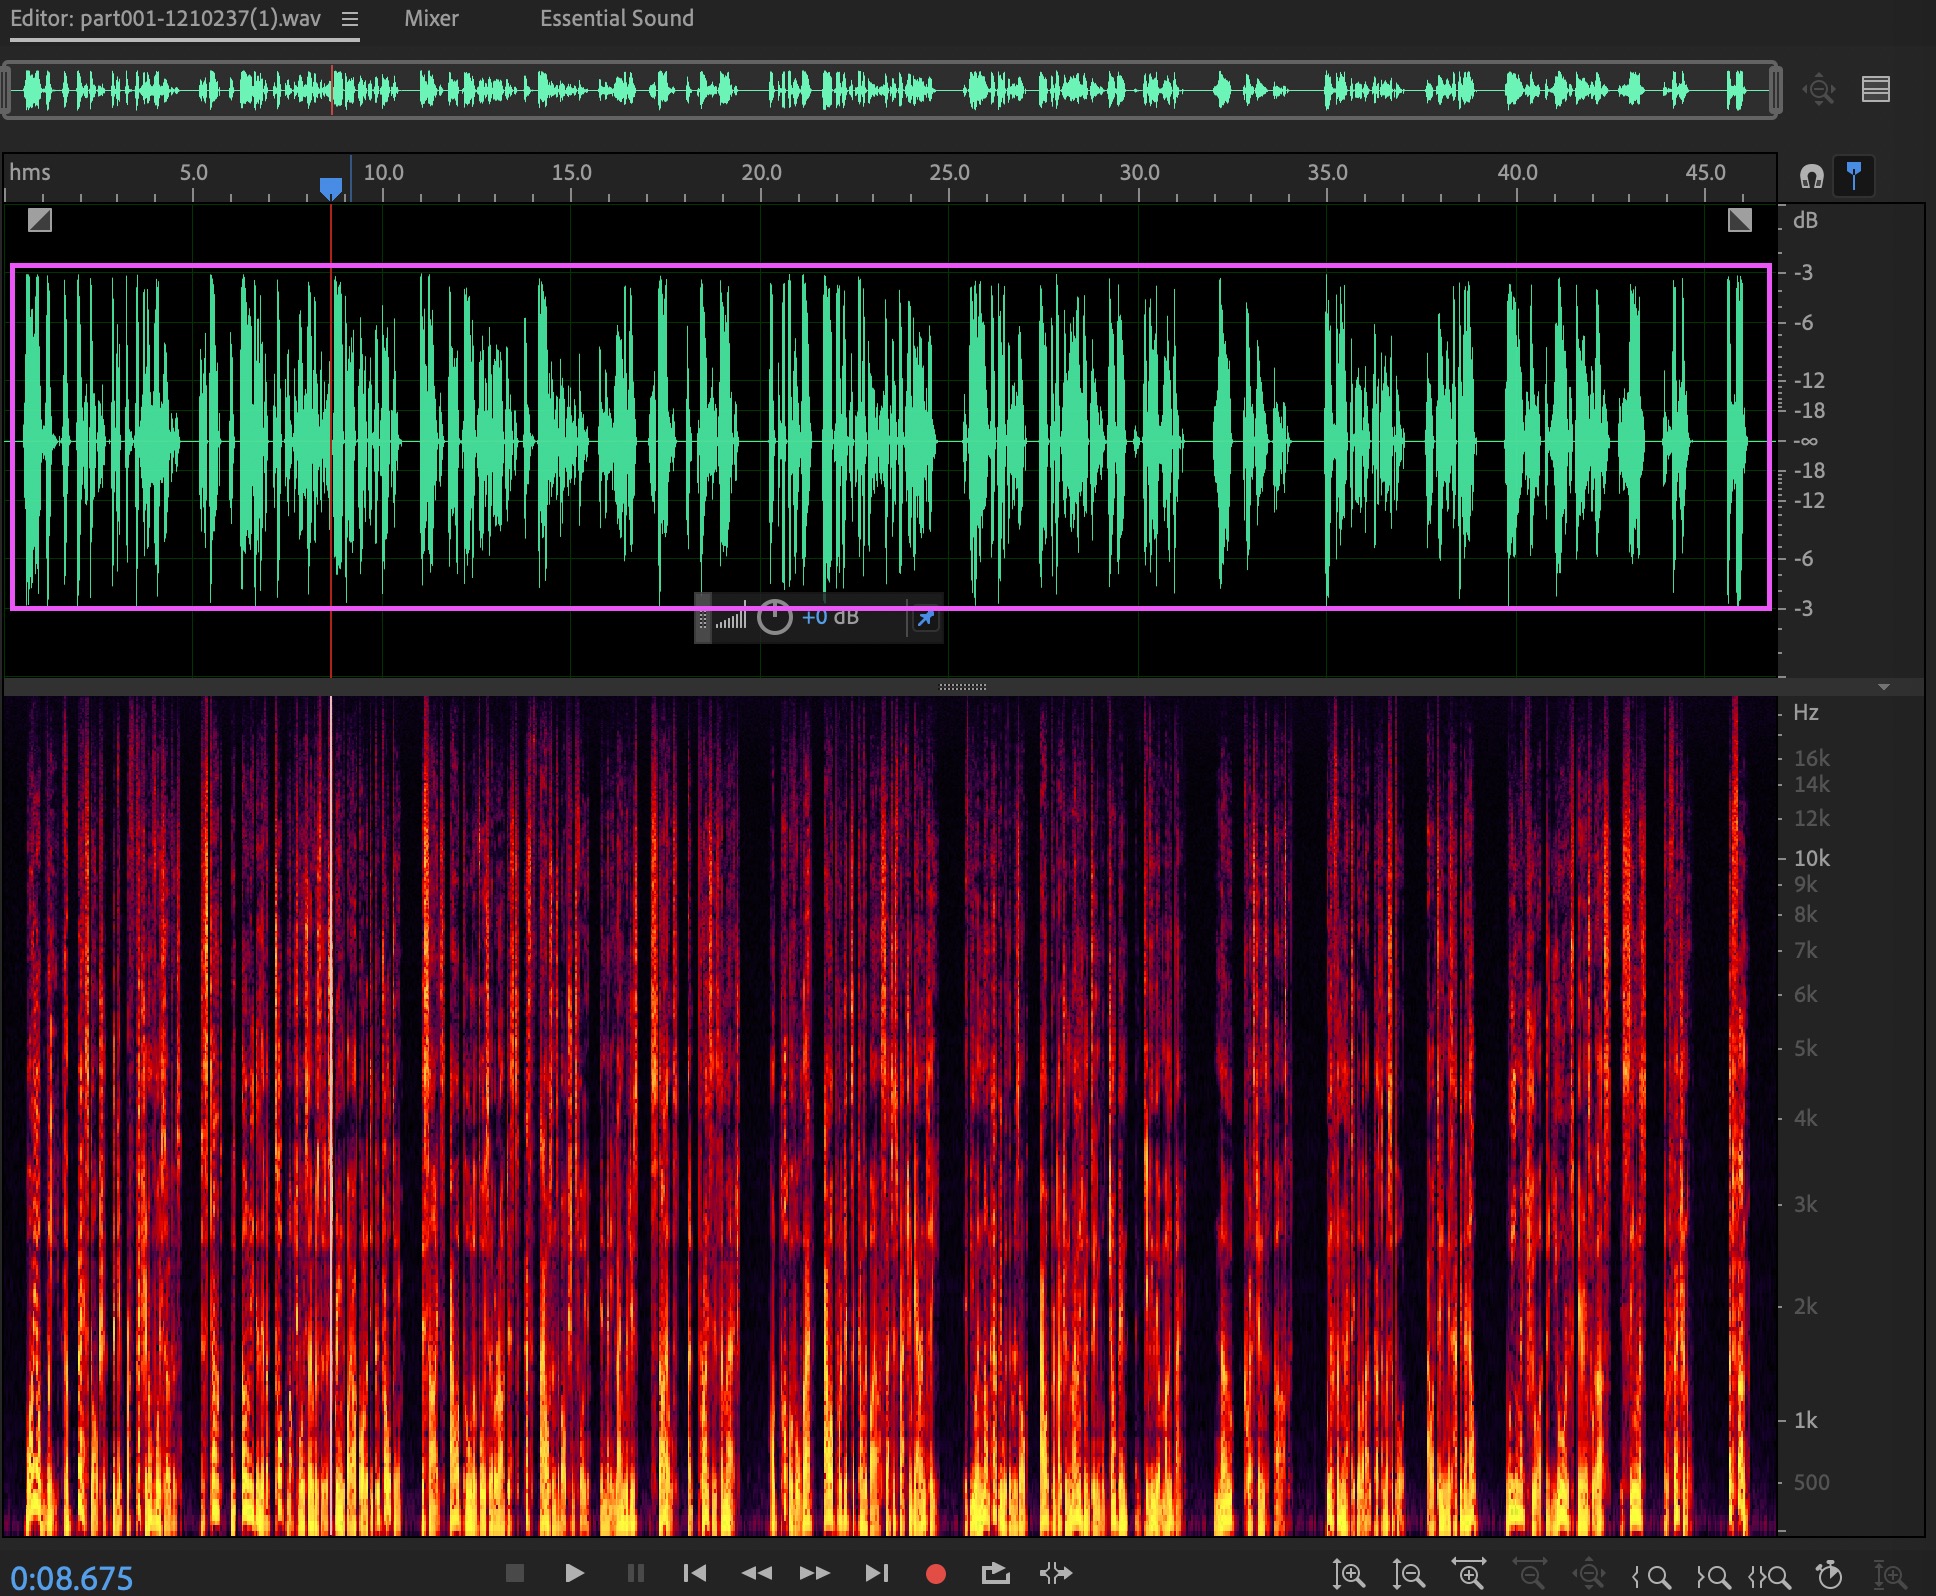Adjust the +0 dB amplitude knob
The height and width of the screenshot is (1596, 1936).
point(775,618)
